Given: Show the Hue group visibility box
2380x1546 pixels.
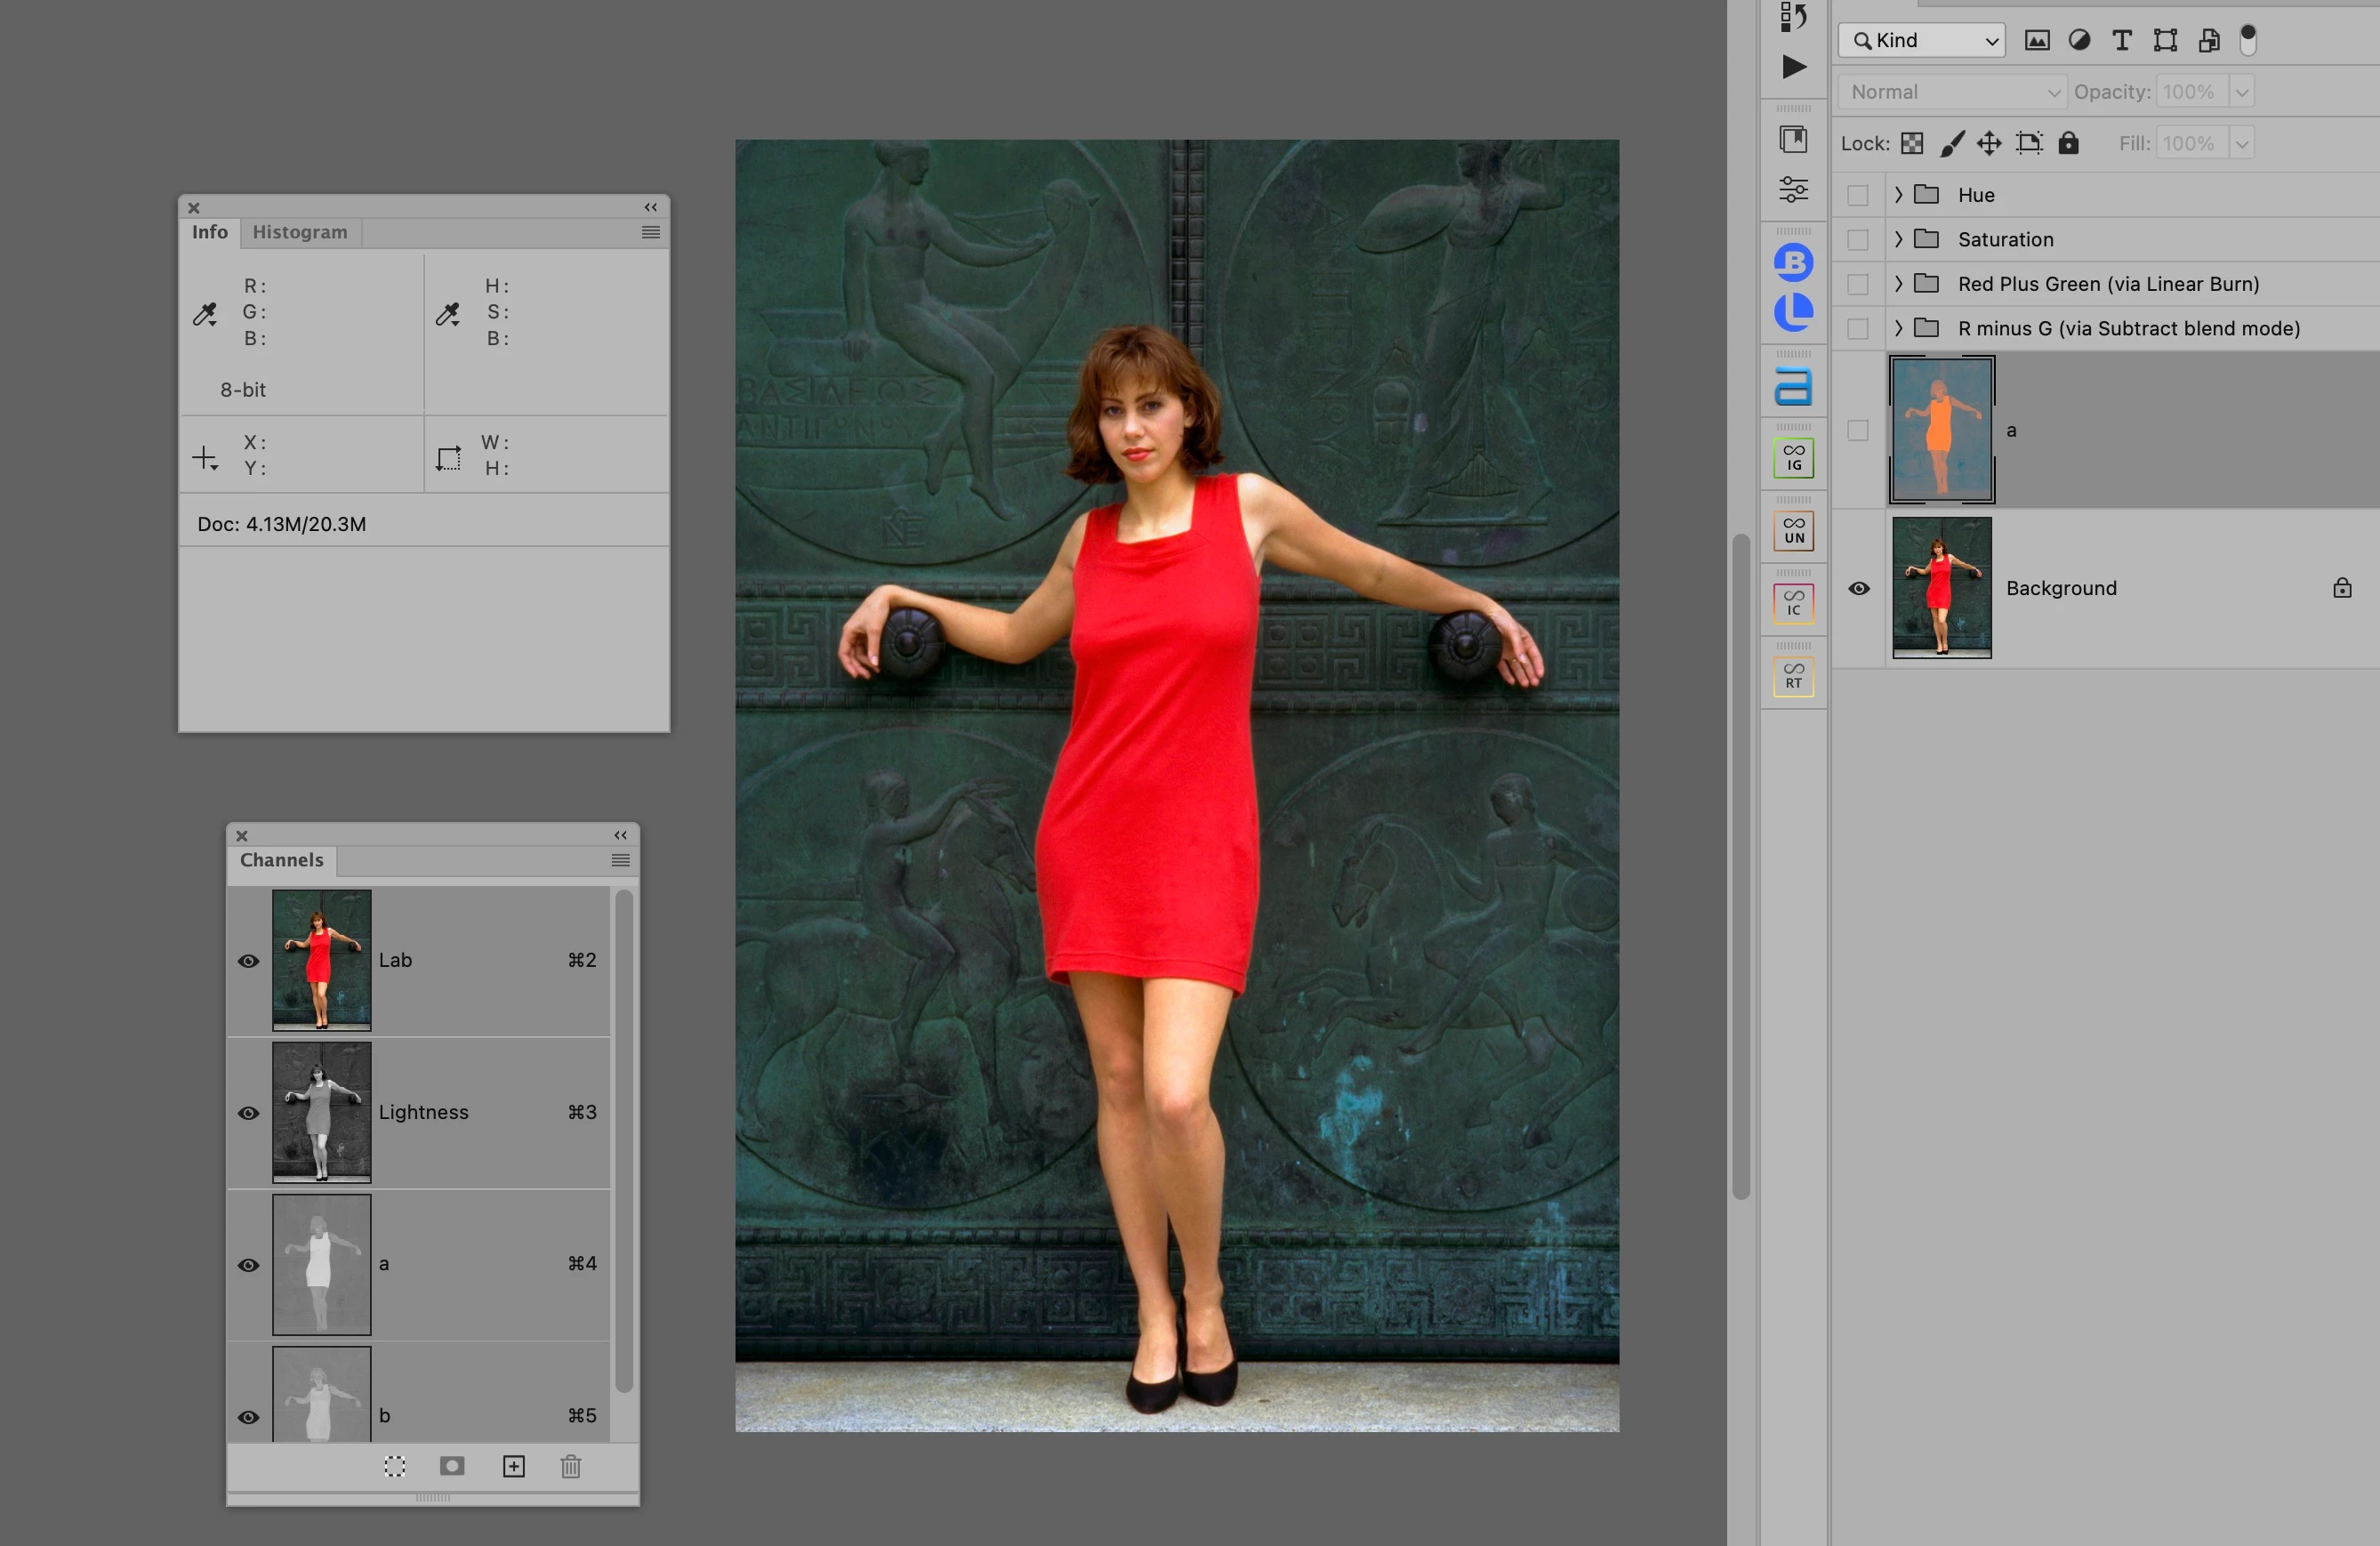Looking at the screenshot, I should coord(1858,195).
